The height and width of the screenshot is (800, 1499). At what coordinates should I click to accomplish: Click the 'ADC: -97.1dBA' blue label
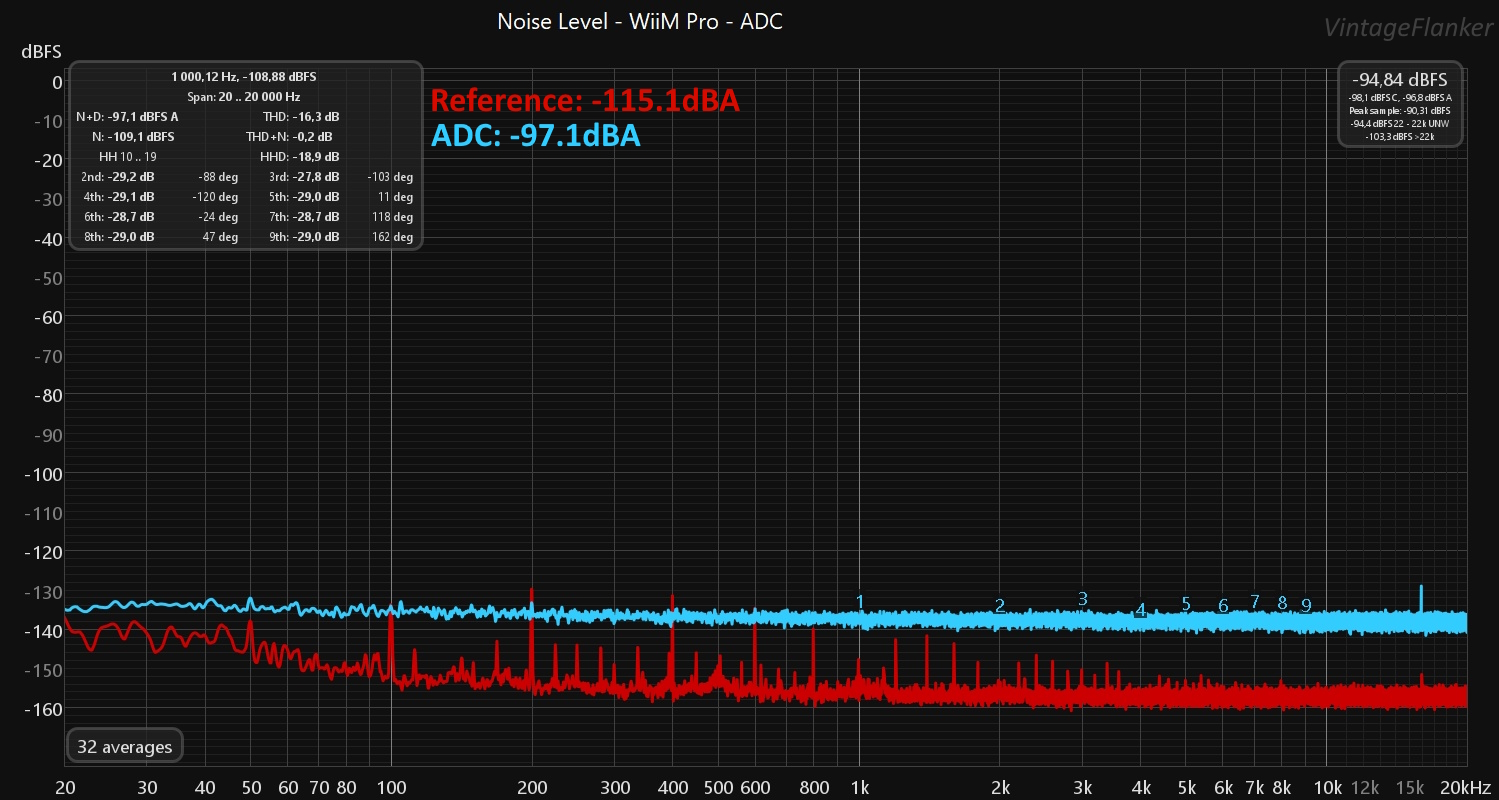pos(535,136)
